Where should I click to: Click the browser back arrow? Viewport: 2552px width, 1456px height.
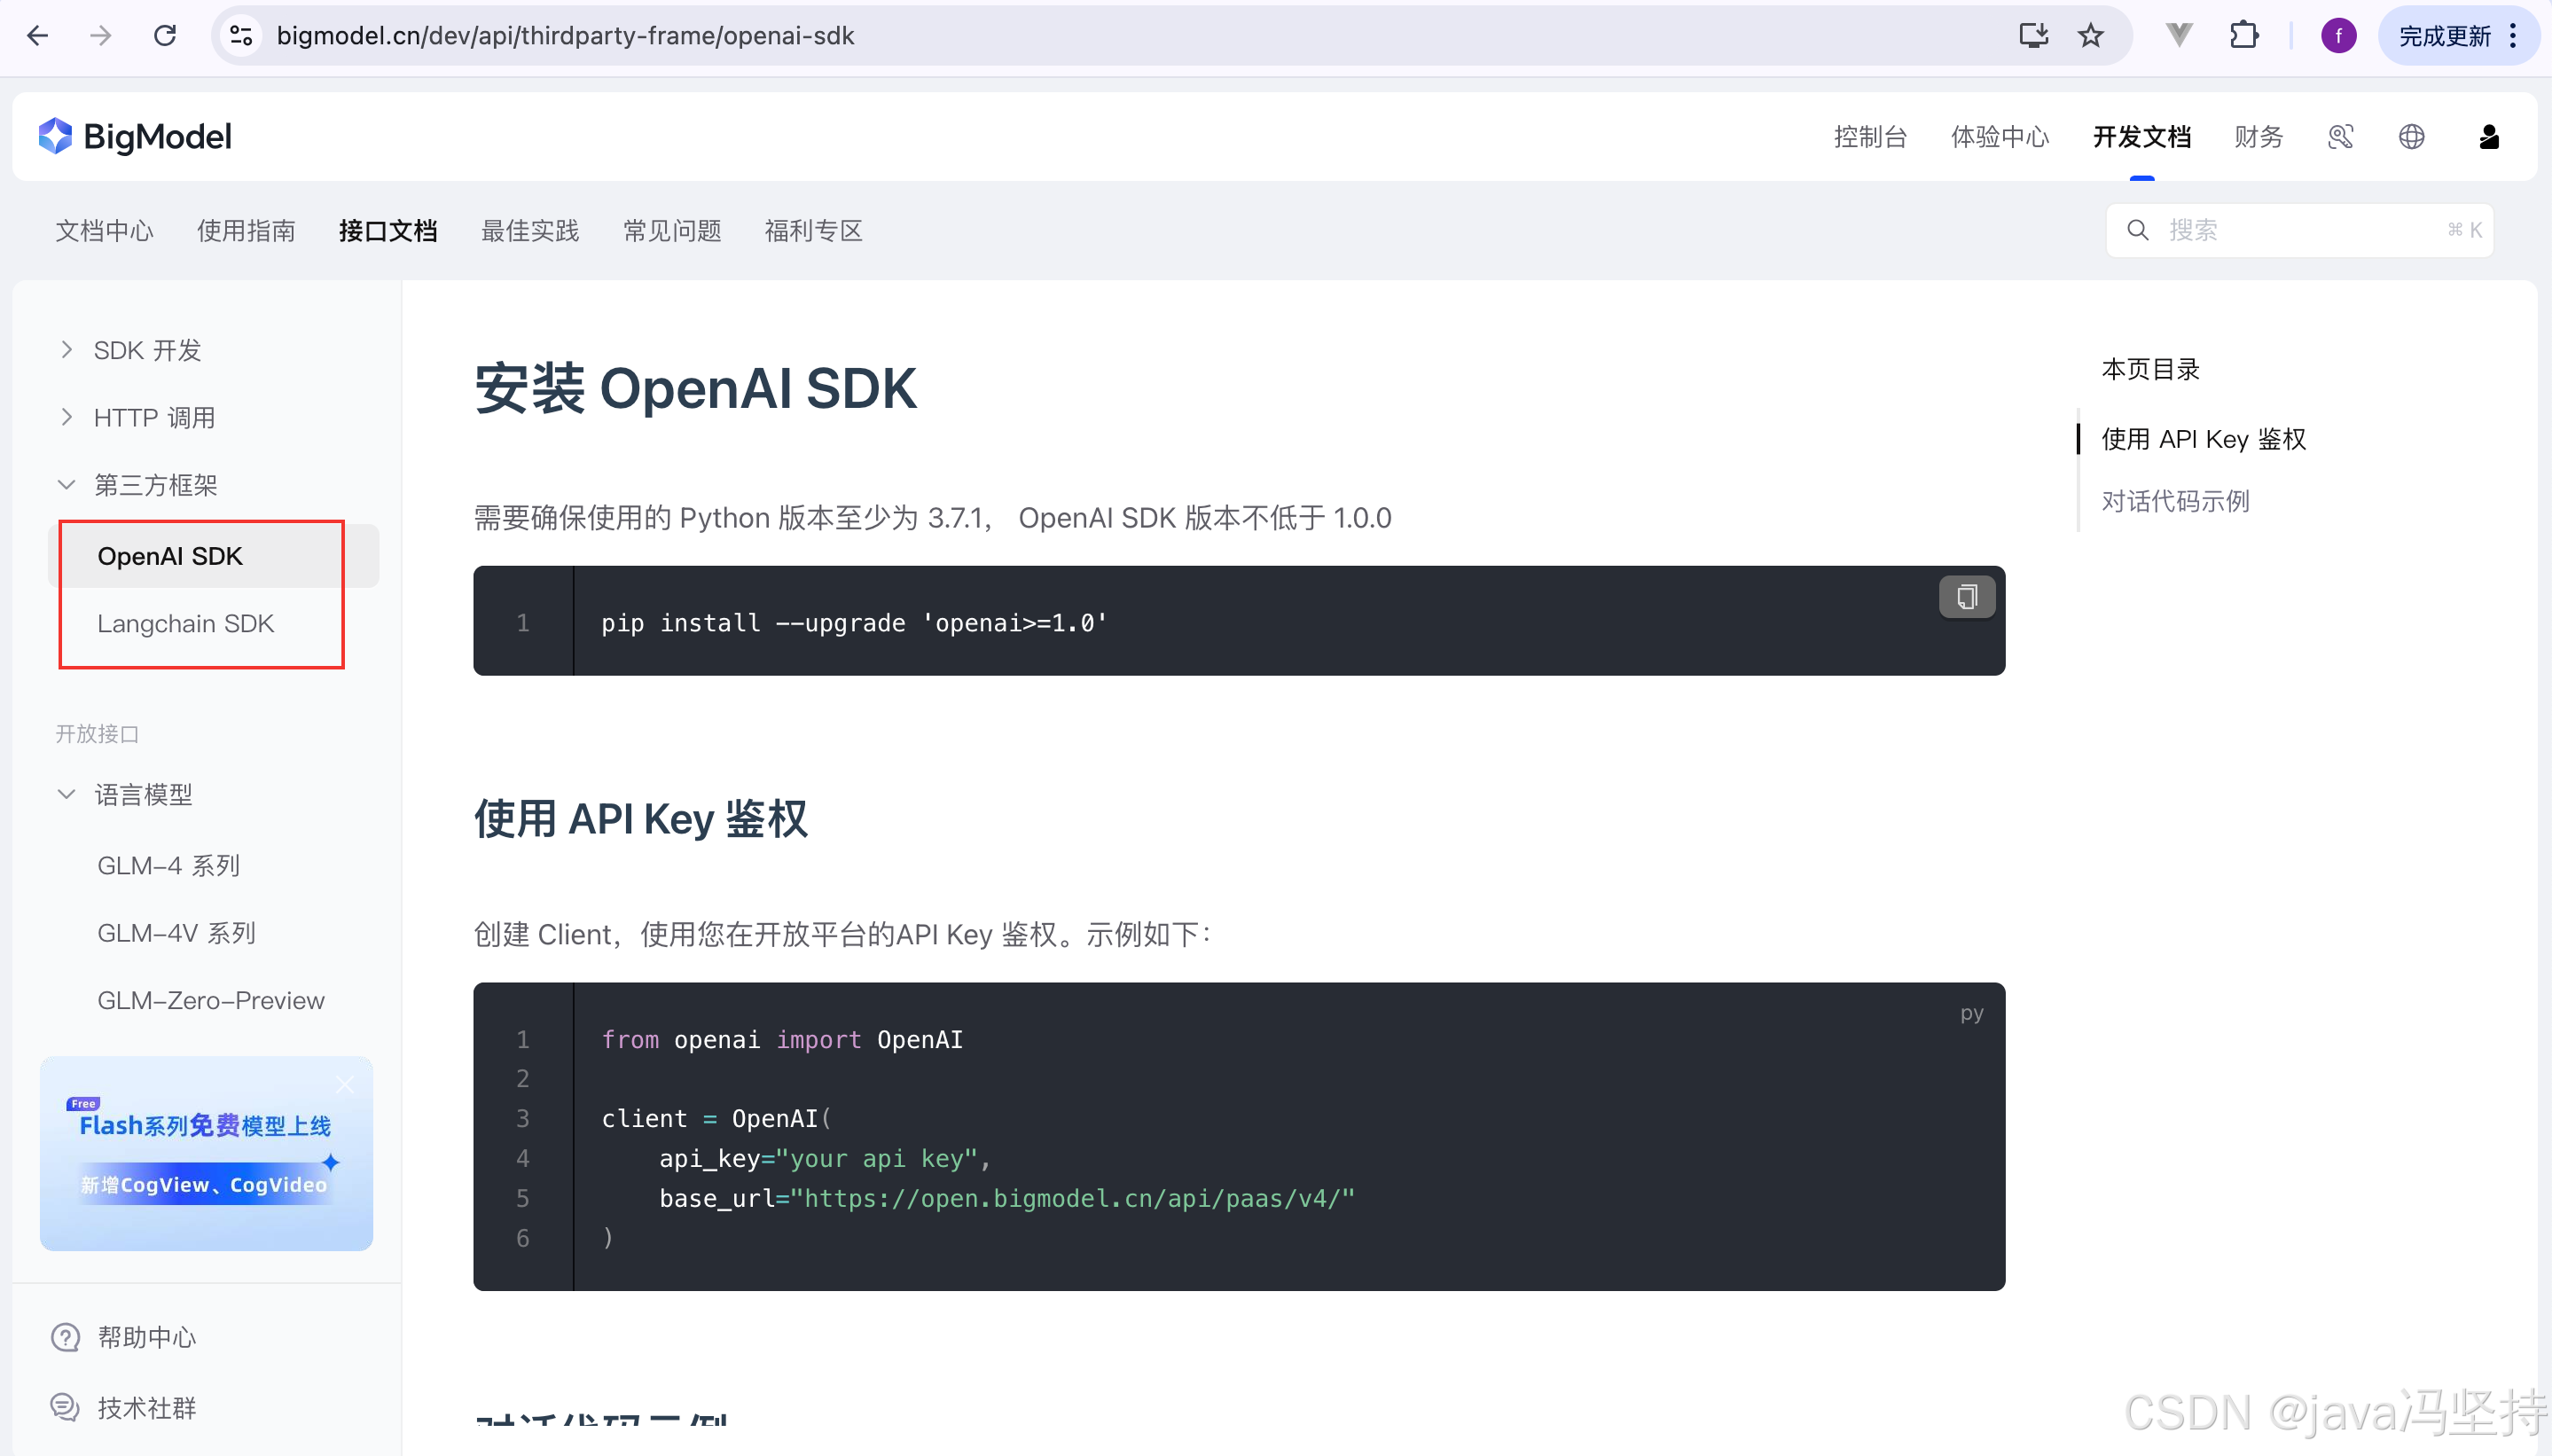pos(38,36)
